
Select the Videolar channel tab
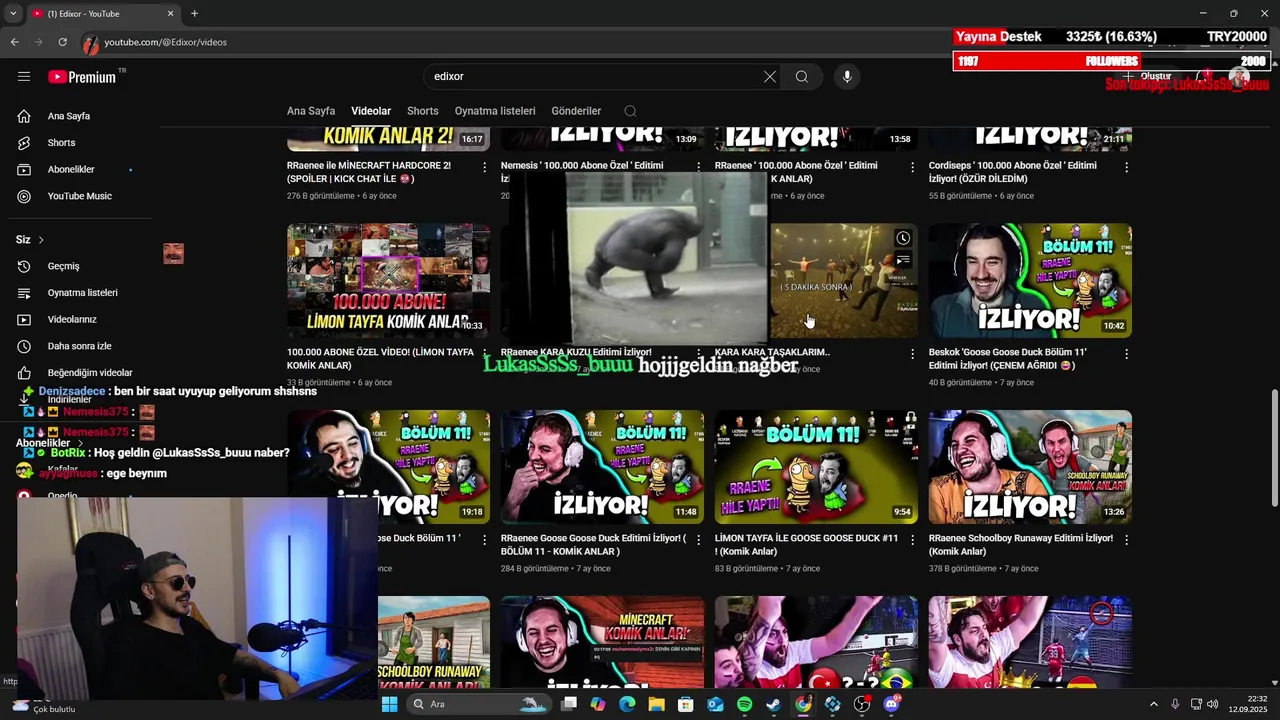pos(371,111)
